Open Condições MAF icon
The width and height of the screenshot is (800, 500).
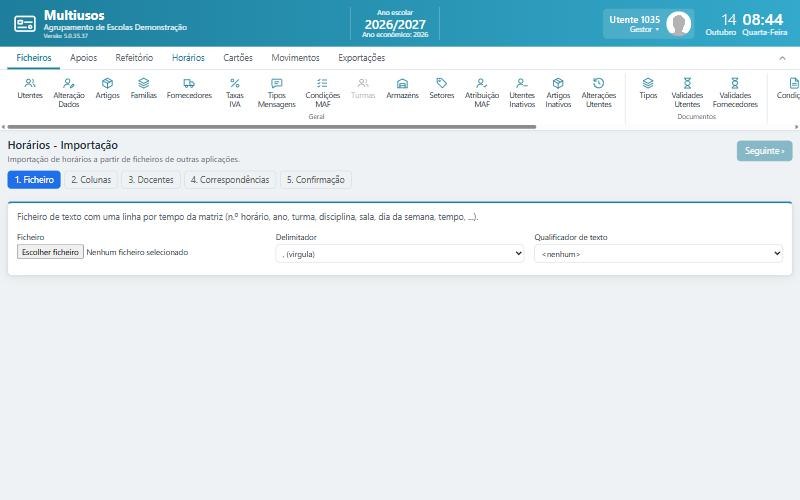tap(322, 93)
